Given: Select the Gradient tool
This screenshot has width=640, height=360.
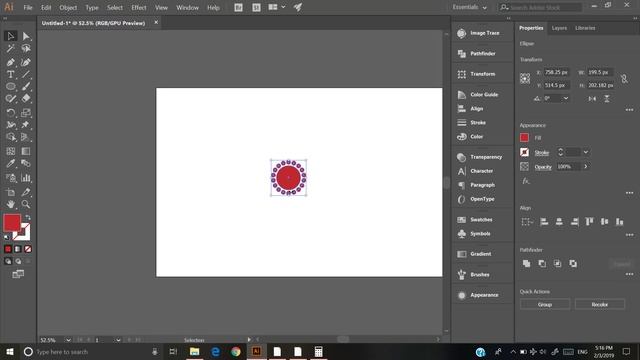Looking at the screenshot, I should (26, 151).
